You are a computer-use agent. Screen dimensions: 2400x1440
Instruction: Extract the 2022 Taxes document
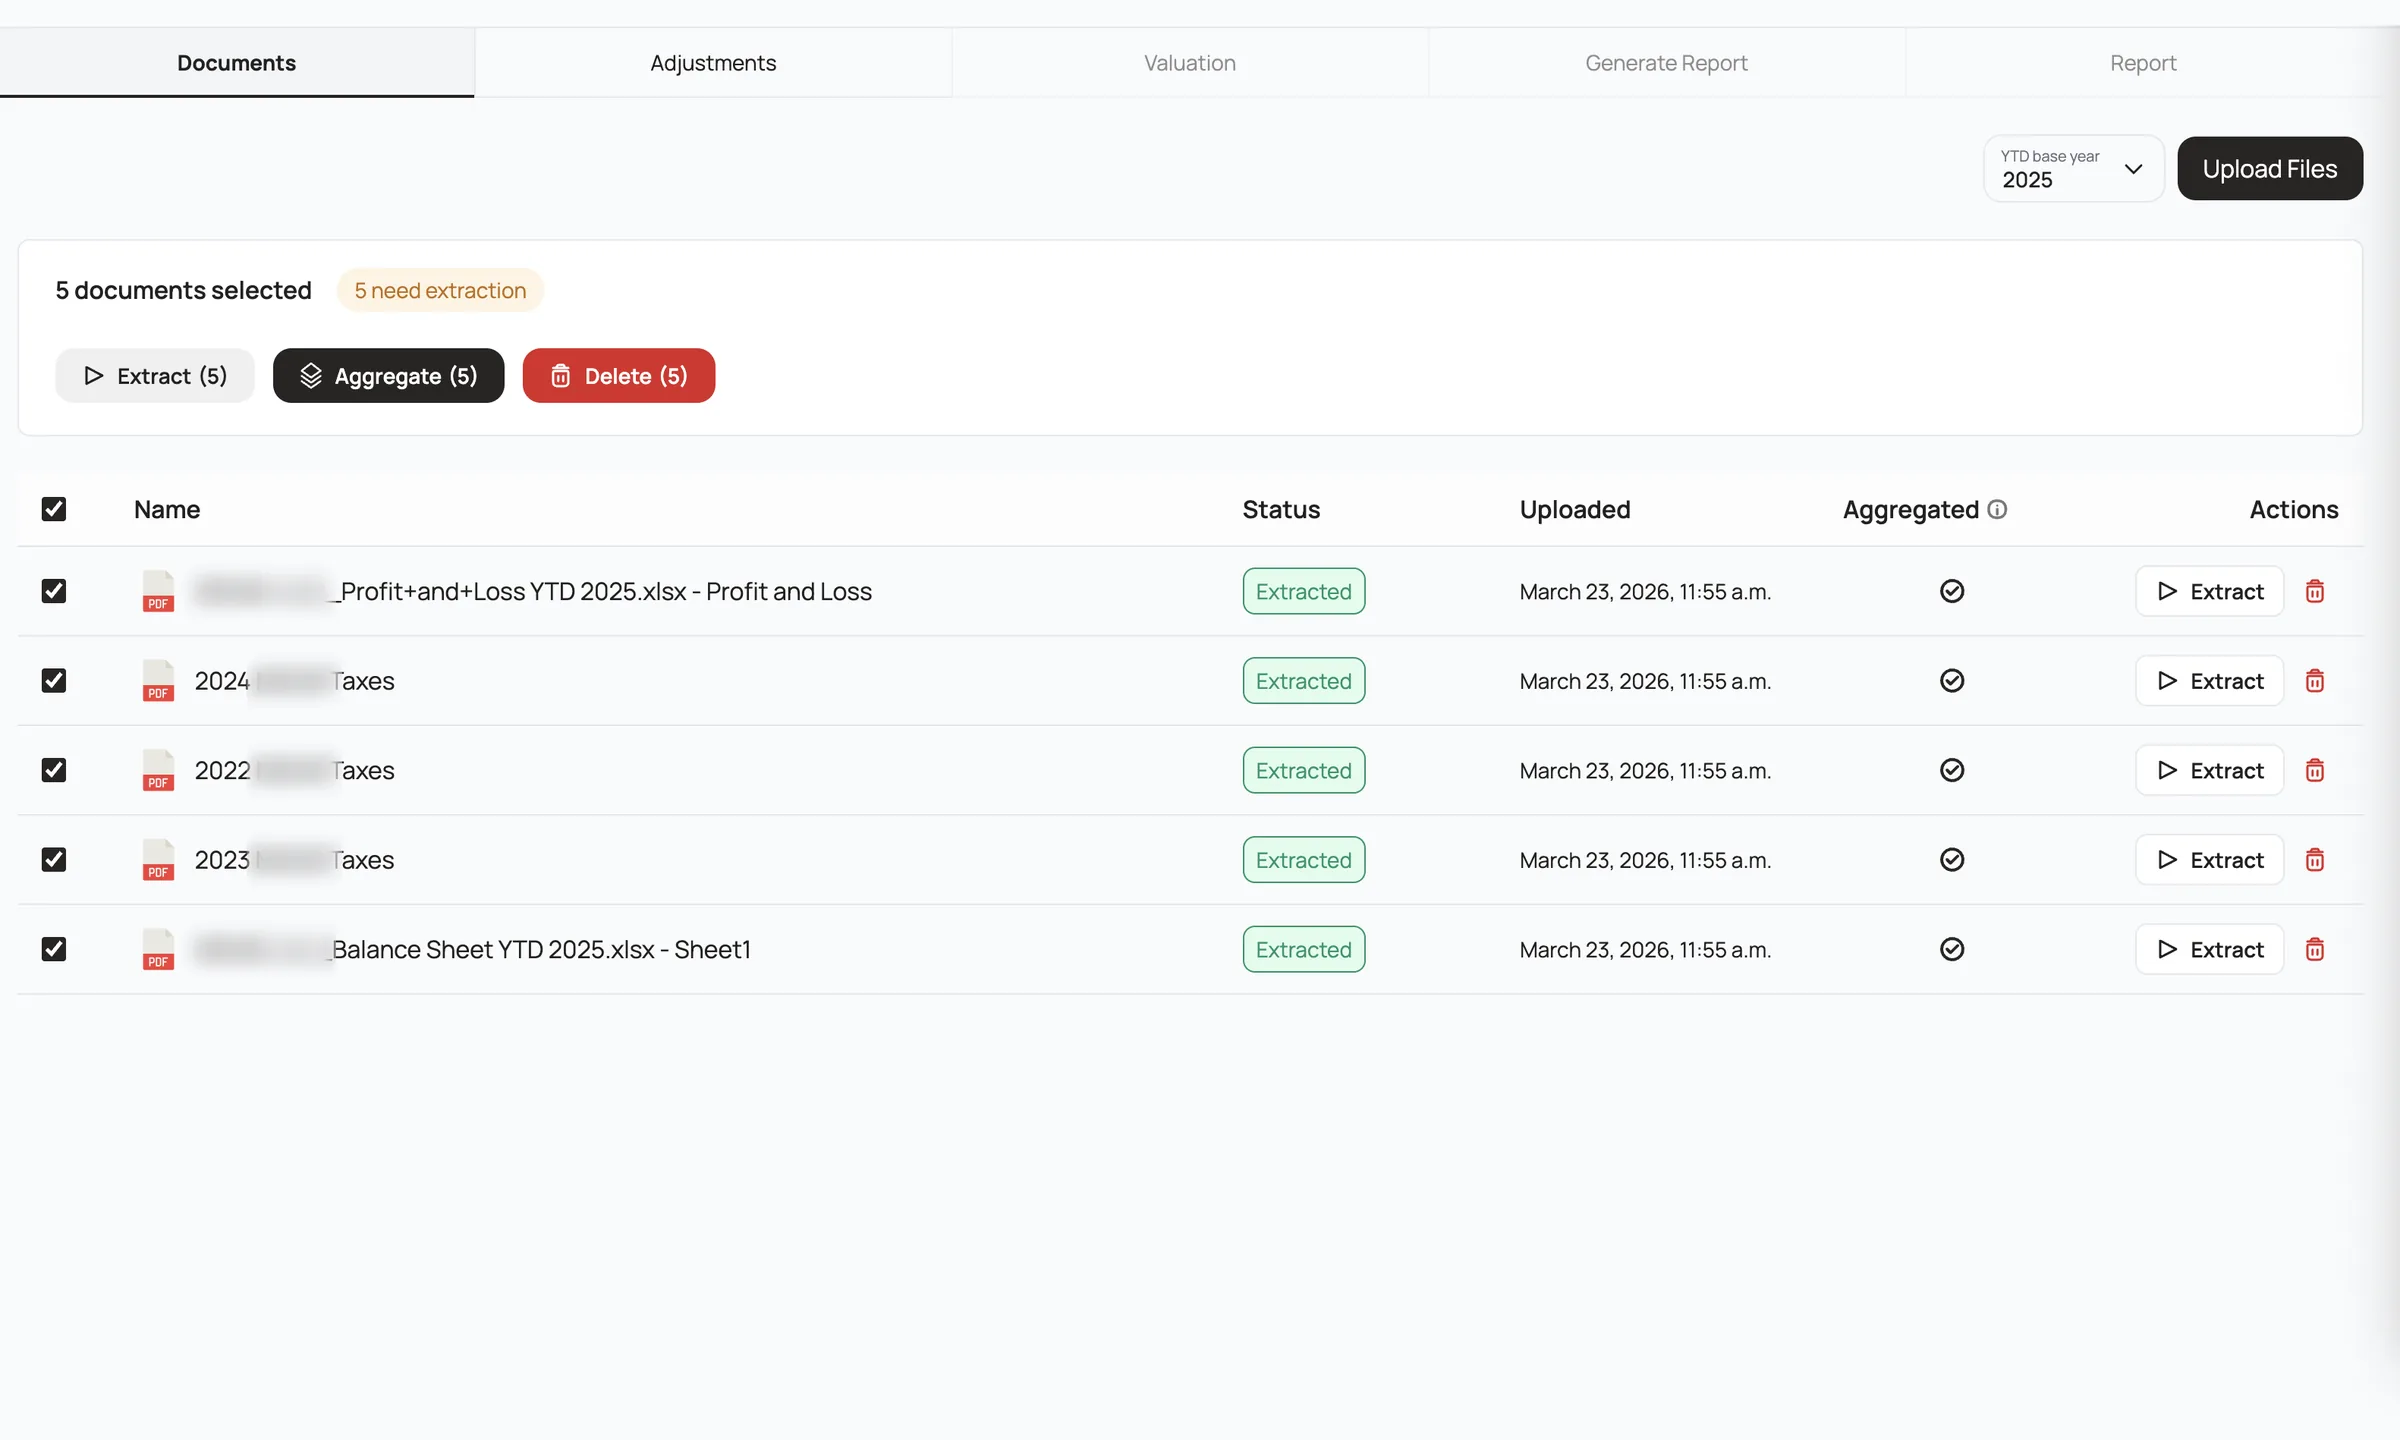(2210, 770)
